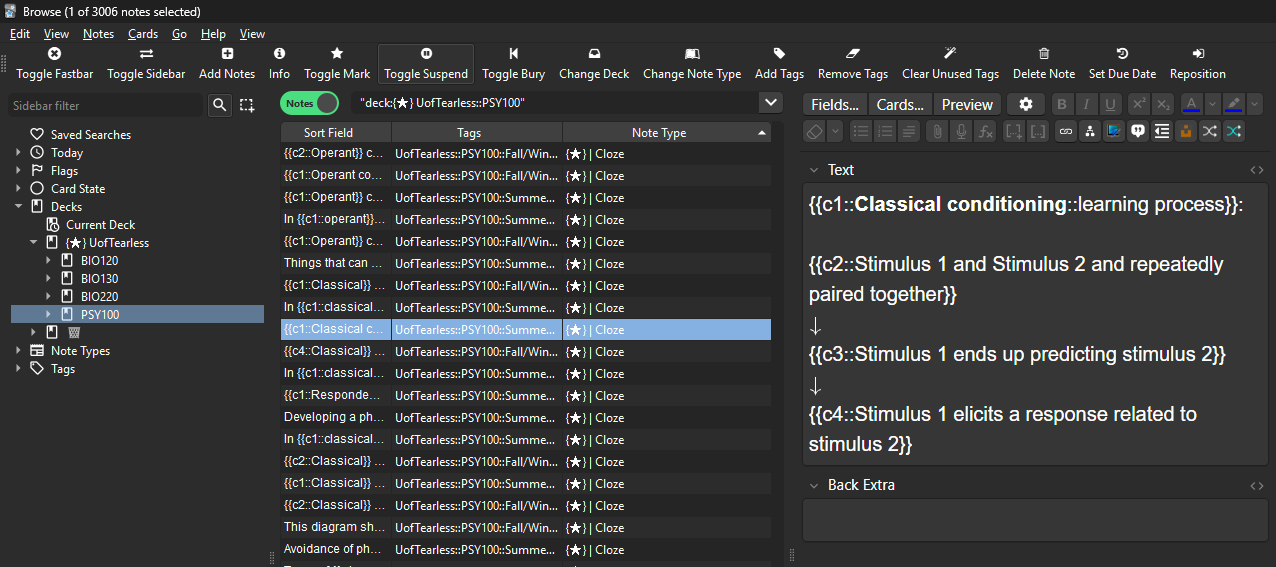
Task: Click Change Deck in the toolbar
Action: click(x=594, y=64)
